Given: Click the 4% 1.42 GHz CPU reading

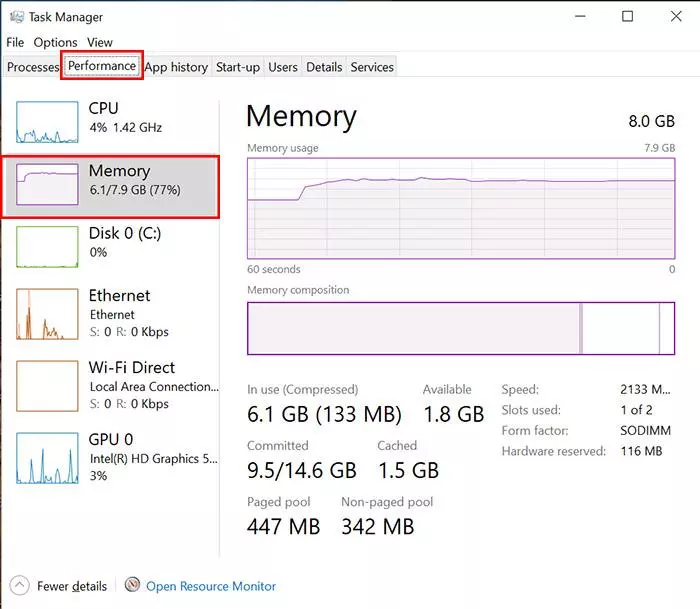Looking at the screenshot, I should pyautogui.click(x=125, y=128).
